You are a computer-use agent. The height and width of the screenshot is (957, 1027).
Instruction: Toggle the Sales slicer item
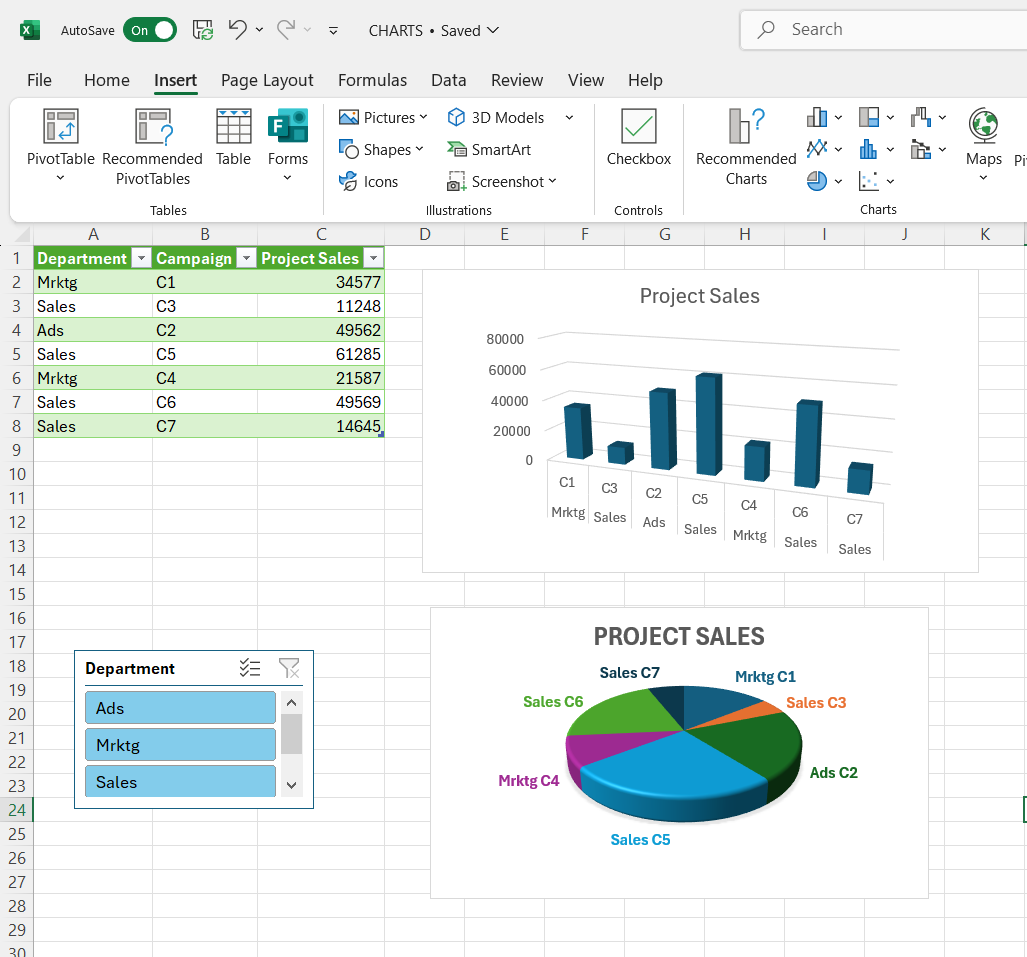click(x=180, y=781)
